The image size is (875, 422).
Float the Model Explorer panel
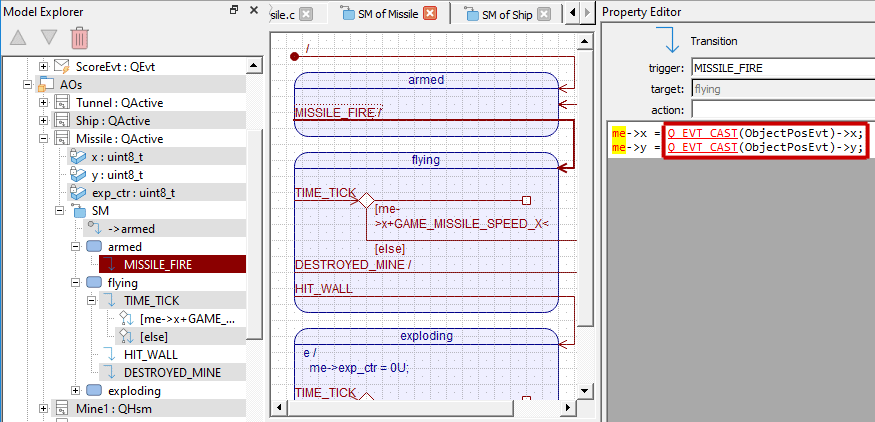pos(233,10)
